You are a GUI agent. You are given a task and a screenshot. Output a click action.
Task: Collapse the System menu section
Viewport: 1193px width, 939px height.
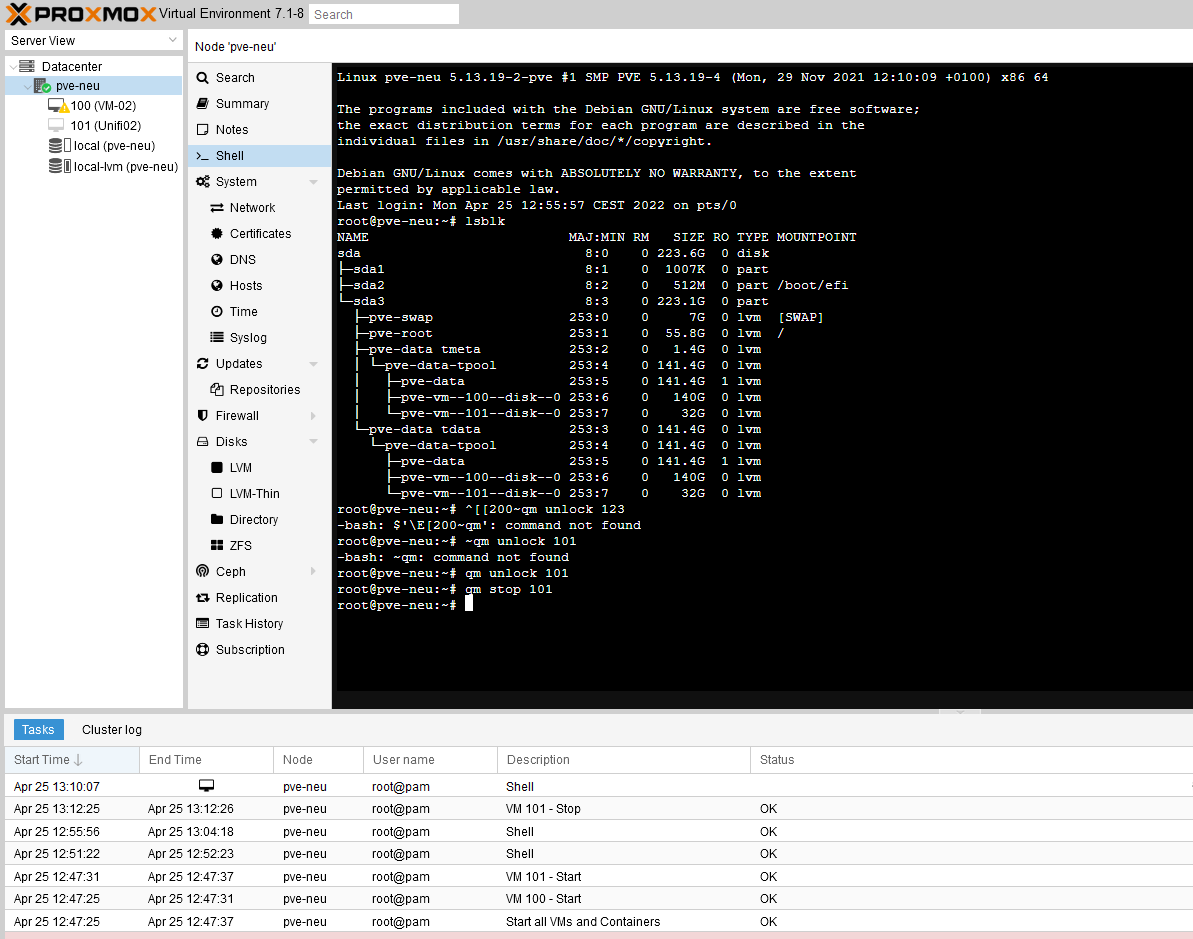coord(313,182)
